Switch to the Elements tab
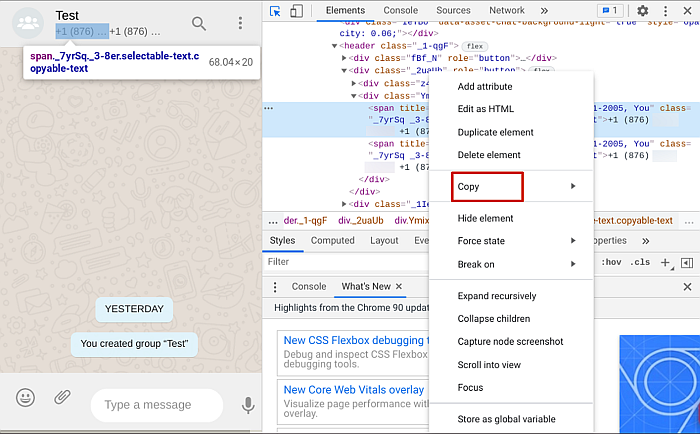 [x=345, y=10]
